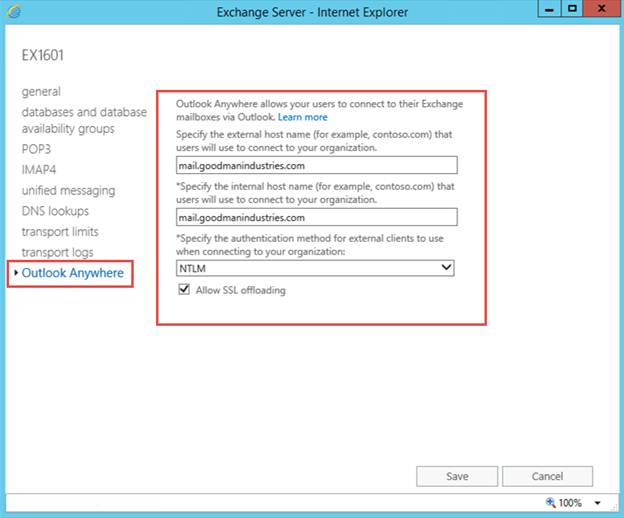
Task: Select the POP3 section
Action: click(x=36, y=149)
